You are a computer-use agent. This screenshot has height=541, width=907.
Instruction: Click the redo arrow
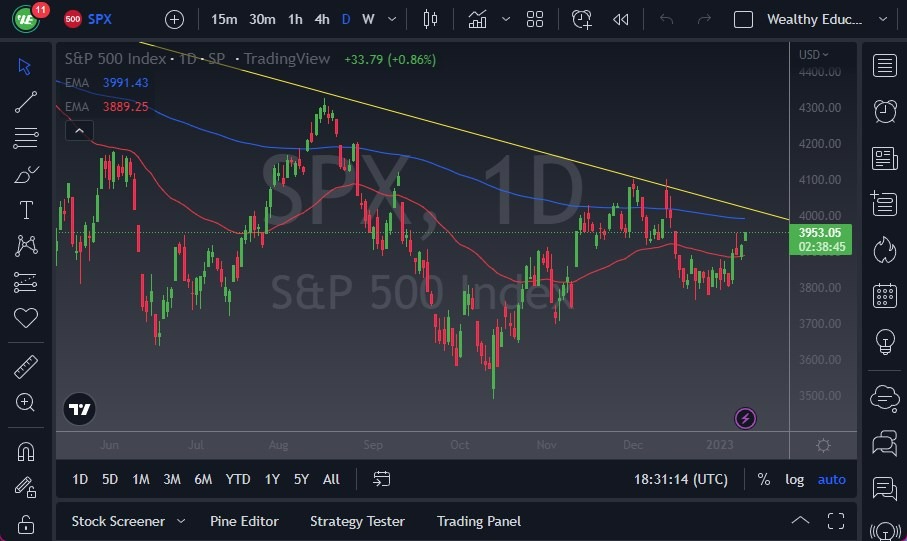(704, 20)
